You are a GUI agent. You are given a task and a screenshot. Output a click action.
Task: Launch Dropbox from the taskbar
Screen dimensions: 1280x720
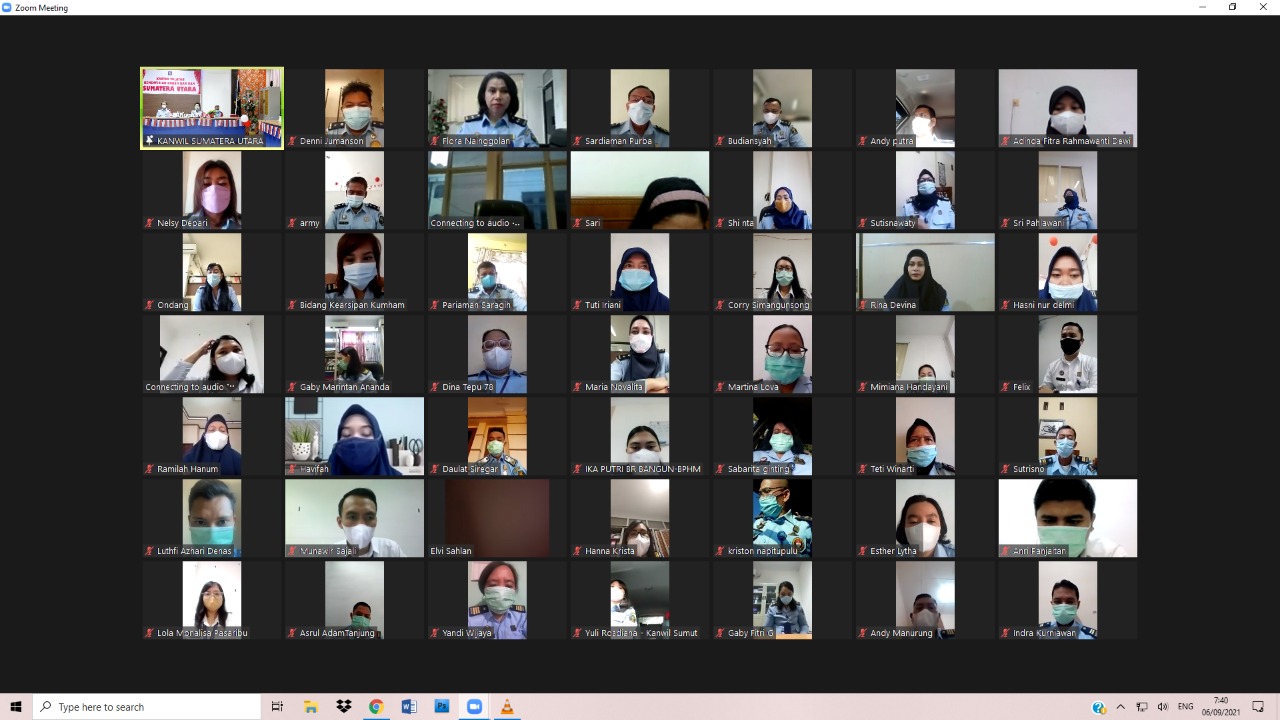pos(344,707)
